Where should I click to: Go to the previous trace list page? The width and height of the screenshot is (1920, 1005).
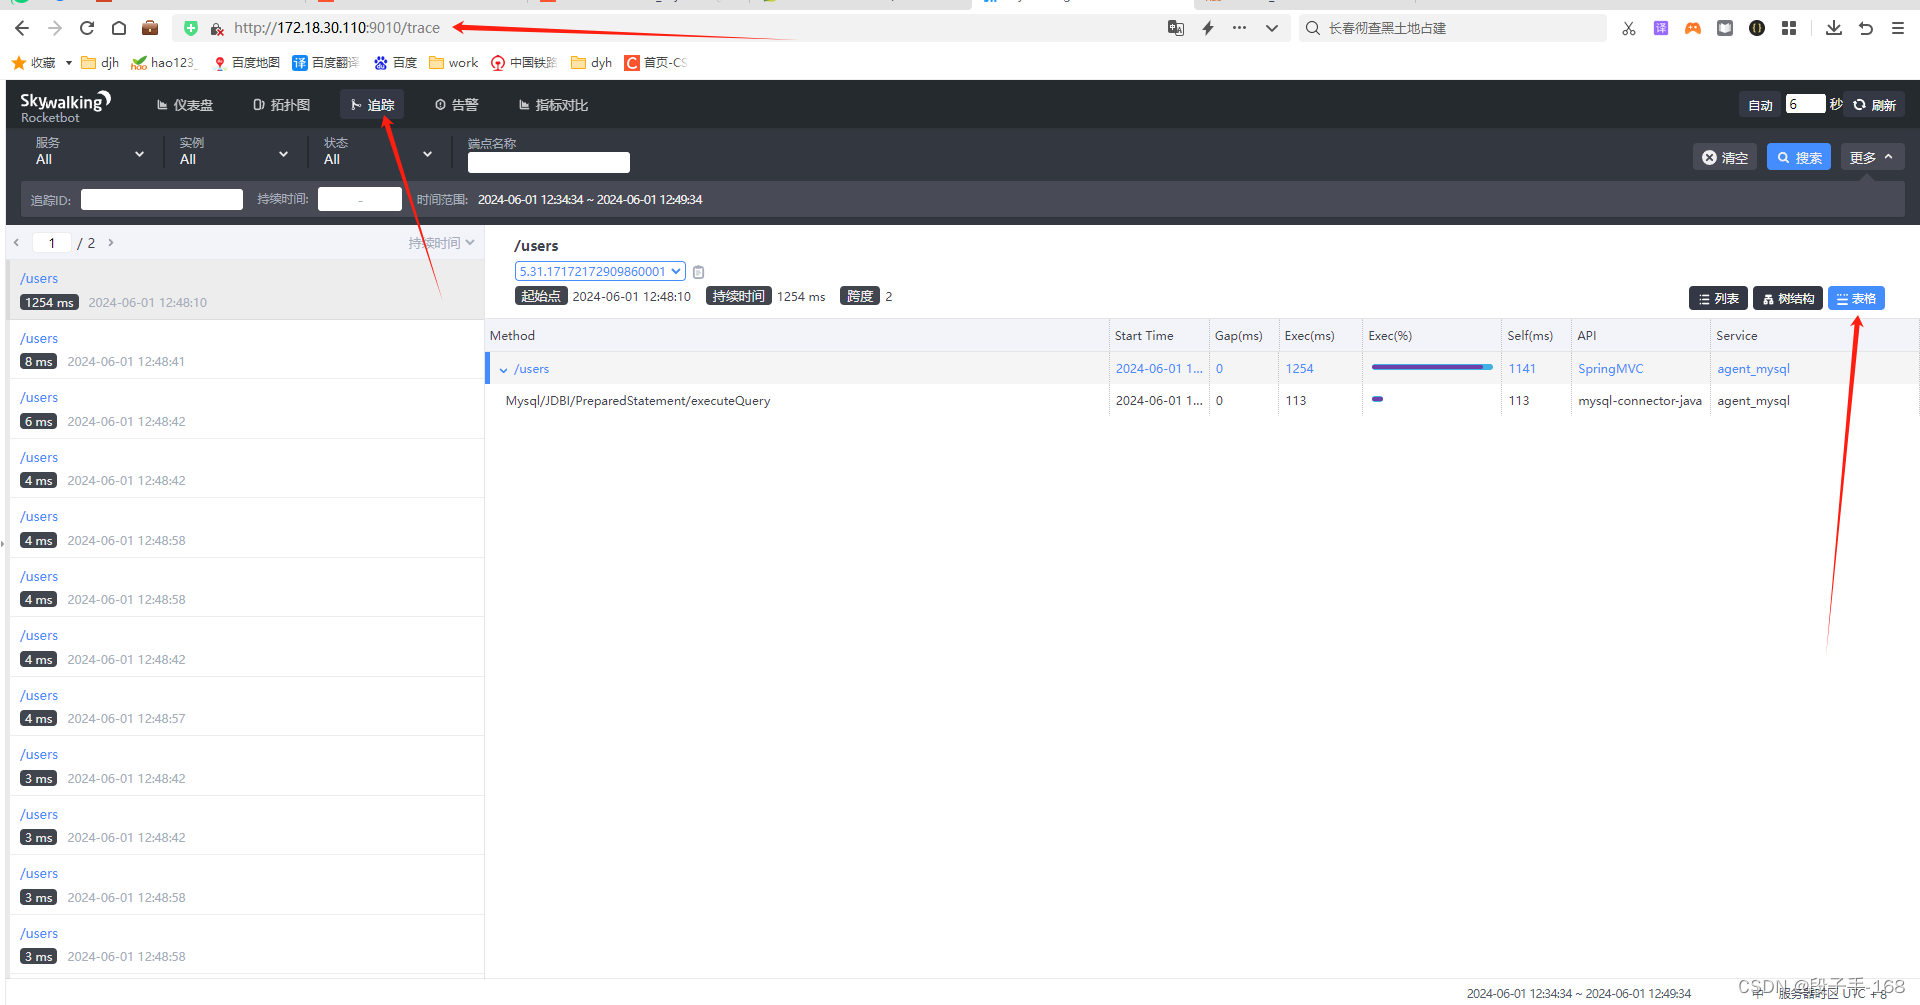(x=17, y=242)
